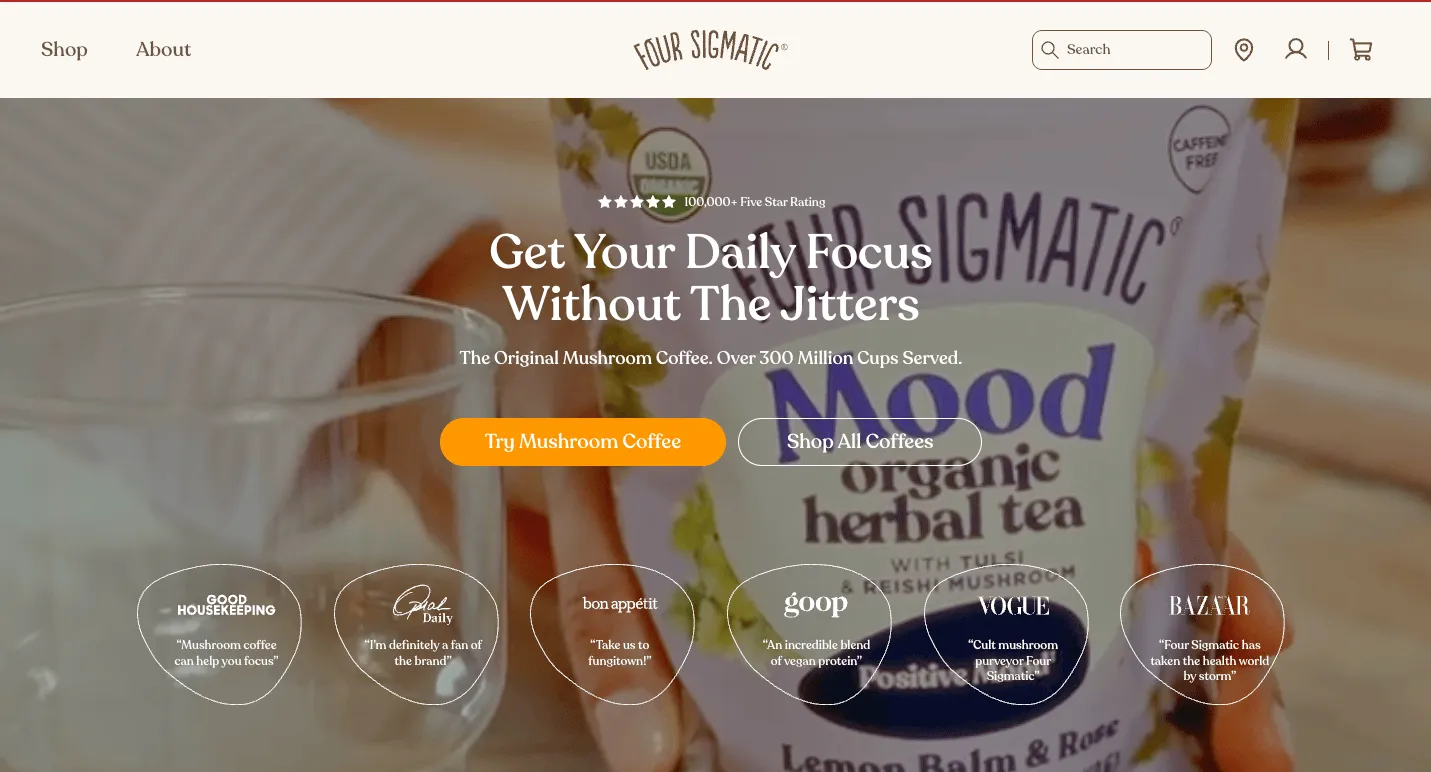Click the Bazaar press badge
Image resolution: width=1431 pixels, height=772 pixels.
click(x=1209, y=635)
